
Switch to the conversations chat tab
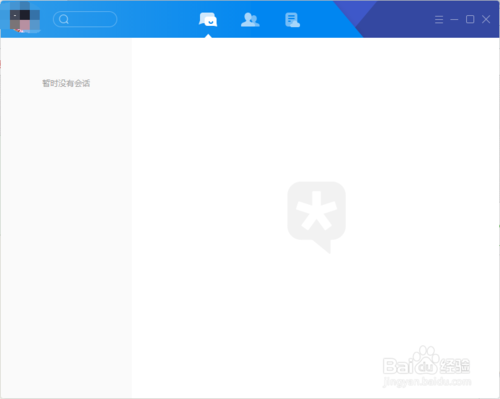pyautogui.click(x=208, y=19)
